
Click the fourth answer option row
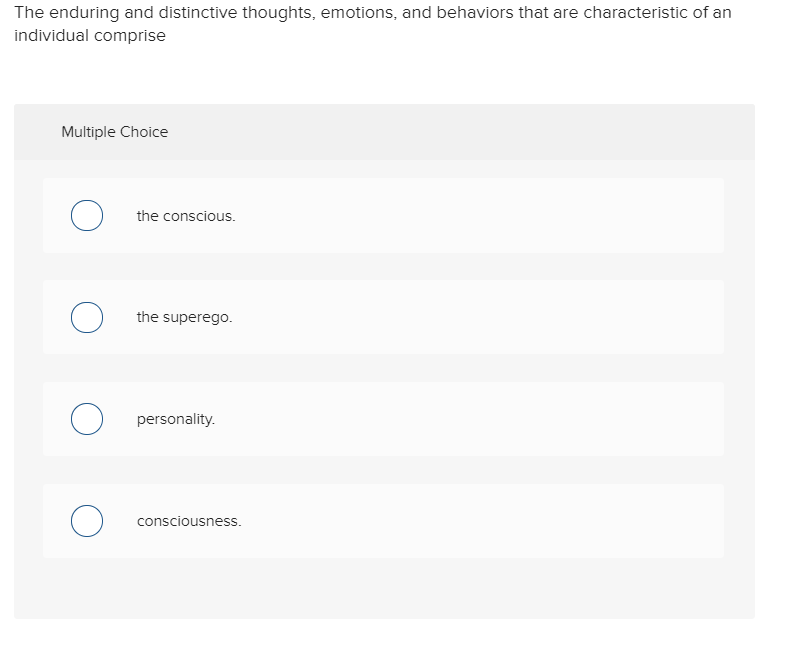[384, 521]
